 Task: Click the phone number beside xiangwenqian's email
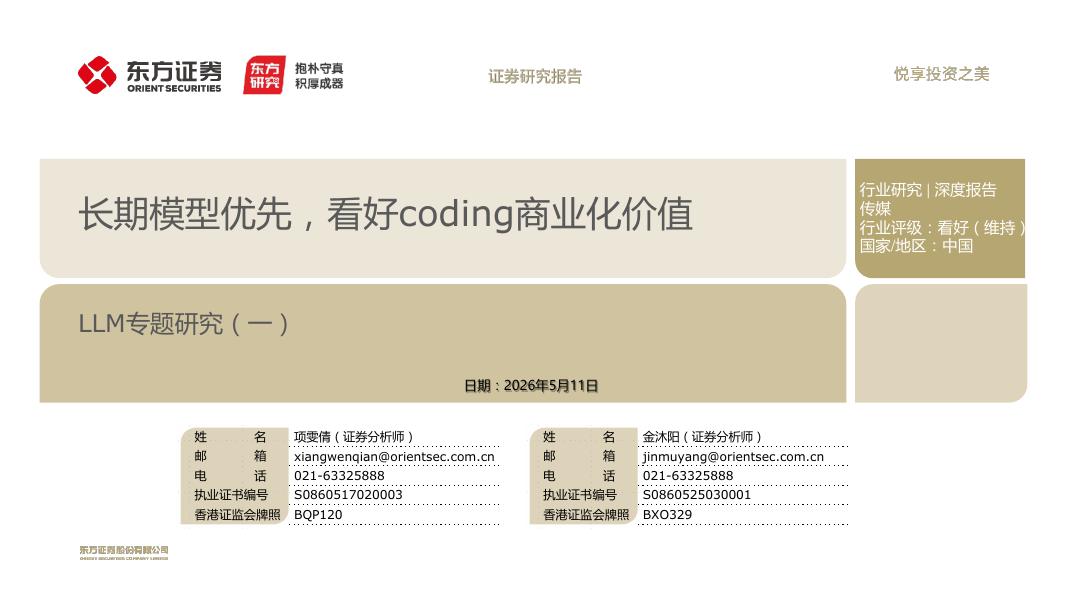(339, 476)
